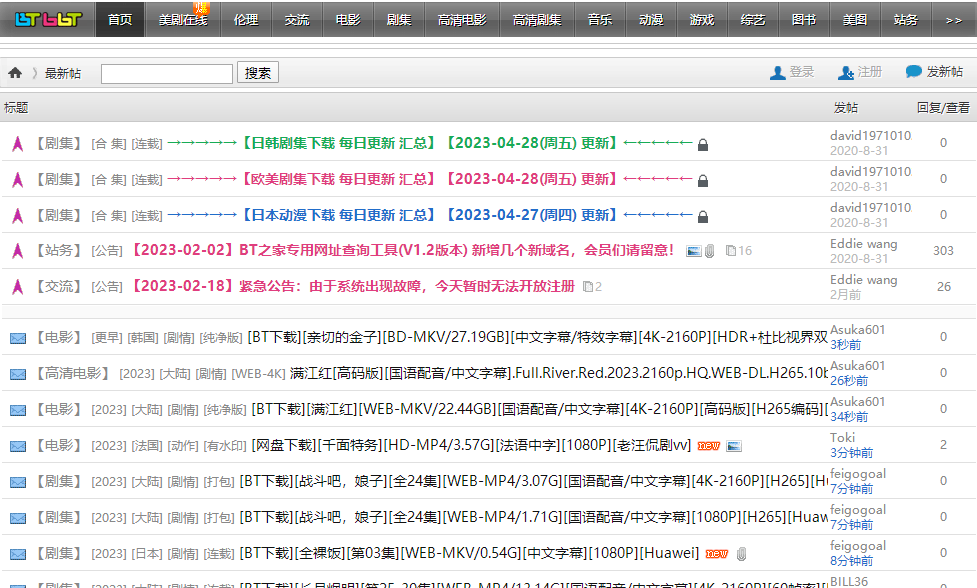Screen dimensions: 977x588
Task: Open BT之家专用网址查询工具 announcement thread
Action: [x=403, y=250]
